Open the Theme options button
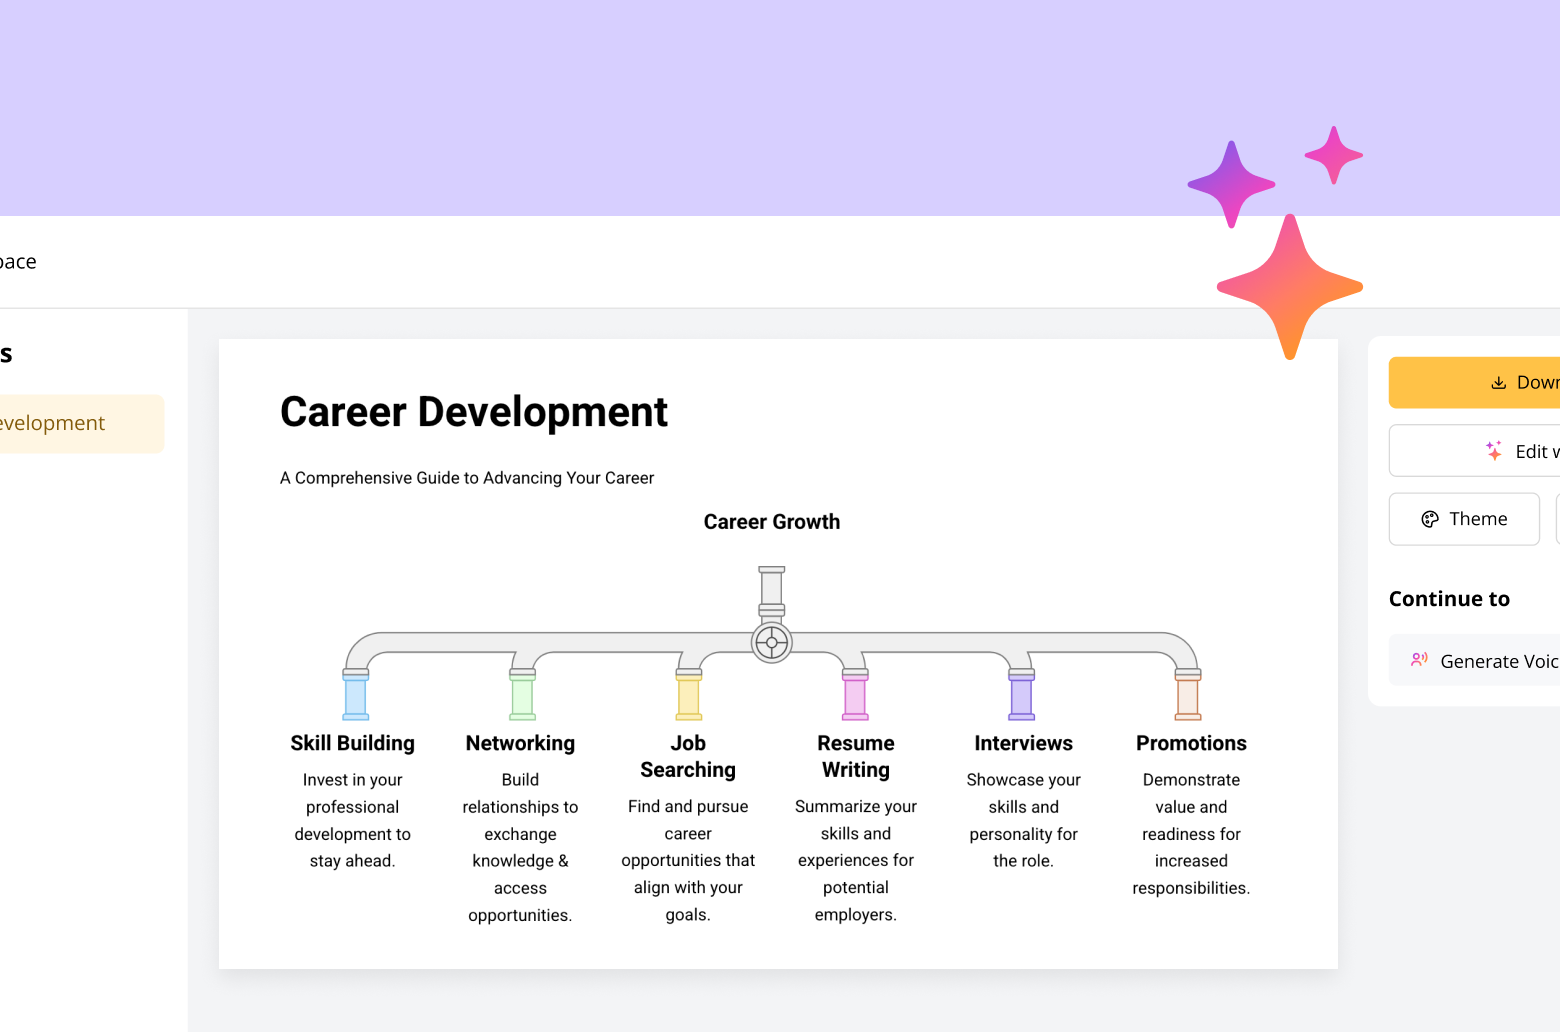Screen dimensions: 1560x1032 pos(1464,519)
